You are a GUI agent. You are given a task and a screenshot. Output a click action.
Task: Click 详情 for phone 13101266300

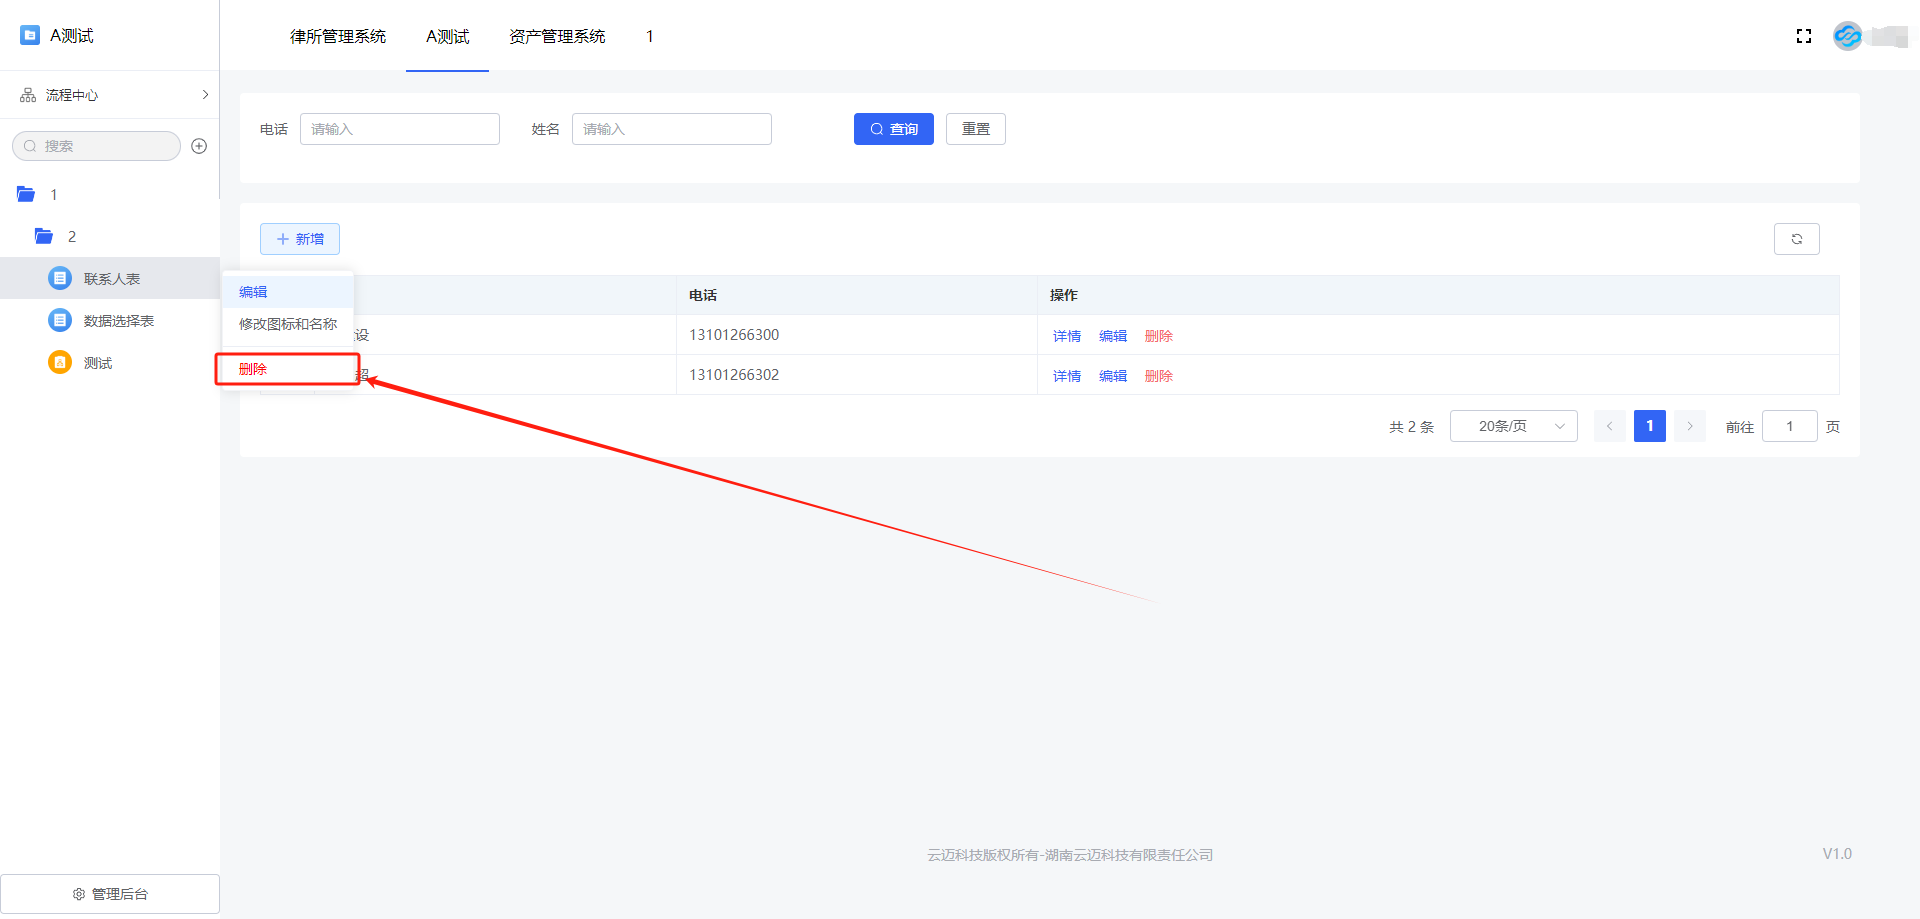(x=1066, y=336)
